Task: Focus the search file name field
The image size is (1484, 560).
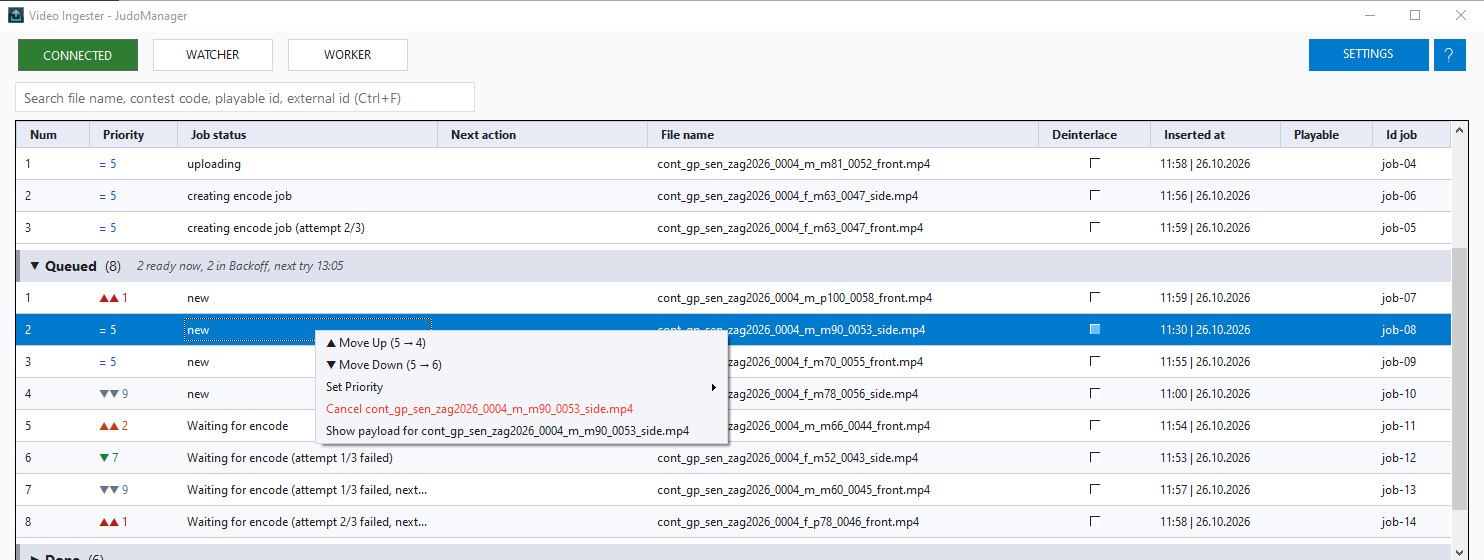Action: click(x=245, y=98)
